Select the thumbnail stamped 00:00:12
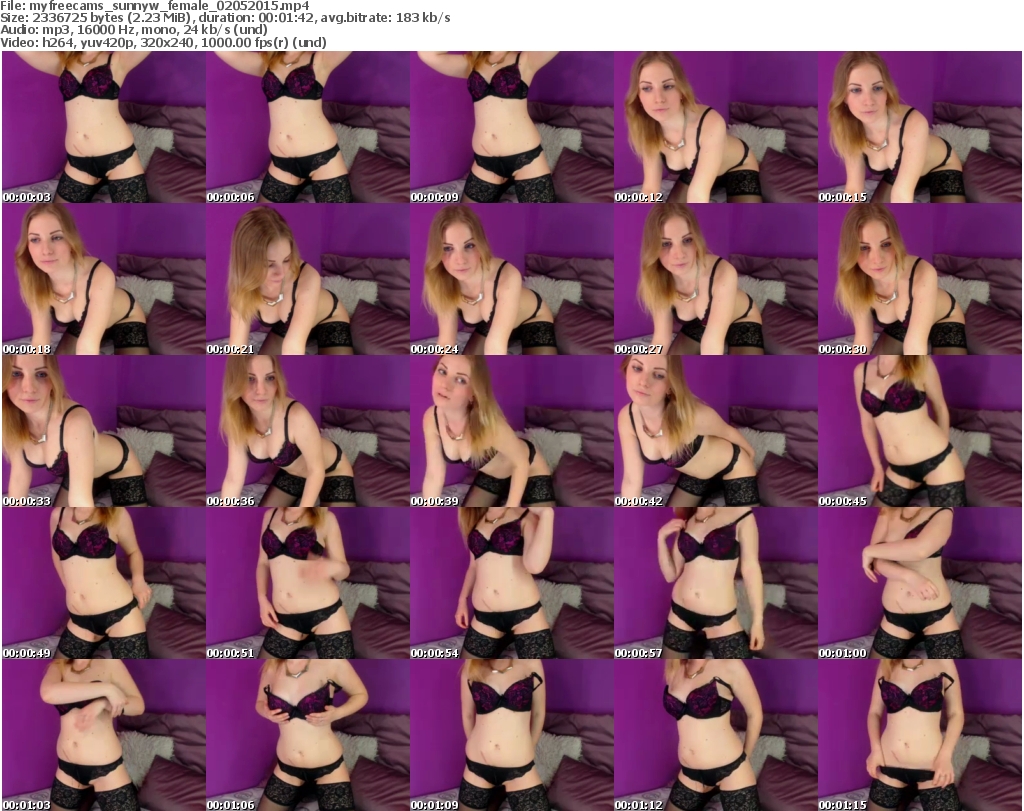 point(716,127)
